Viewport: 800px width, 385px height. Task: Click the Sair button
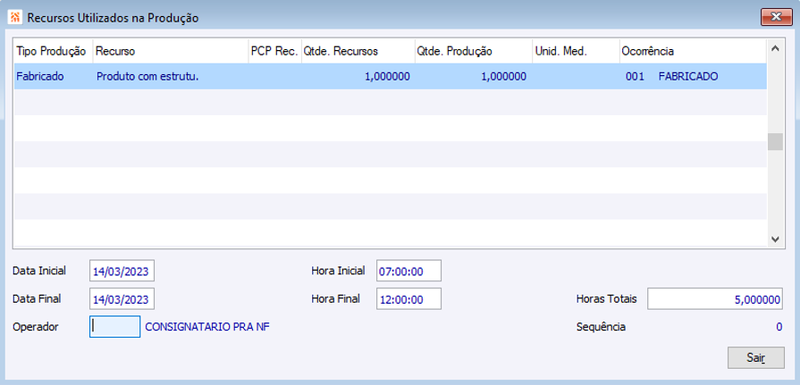pos(756,357)
